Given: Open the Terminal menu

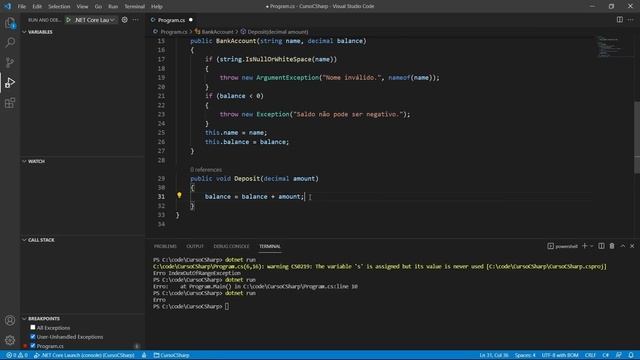Looking at the screenshot, I should pyautogui.click(x=135, y=6).
